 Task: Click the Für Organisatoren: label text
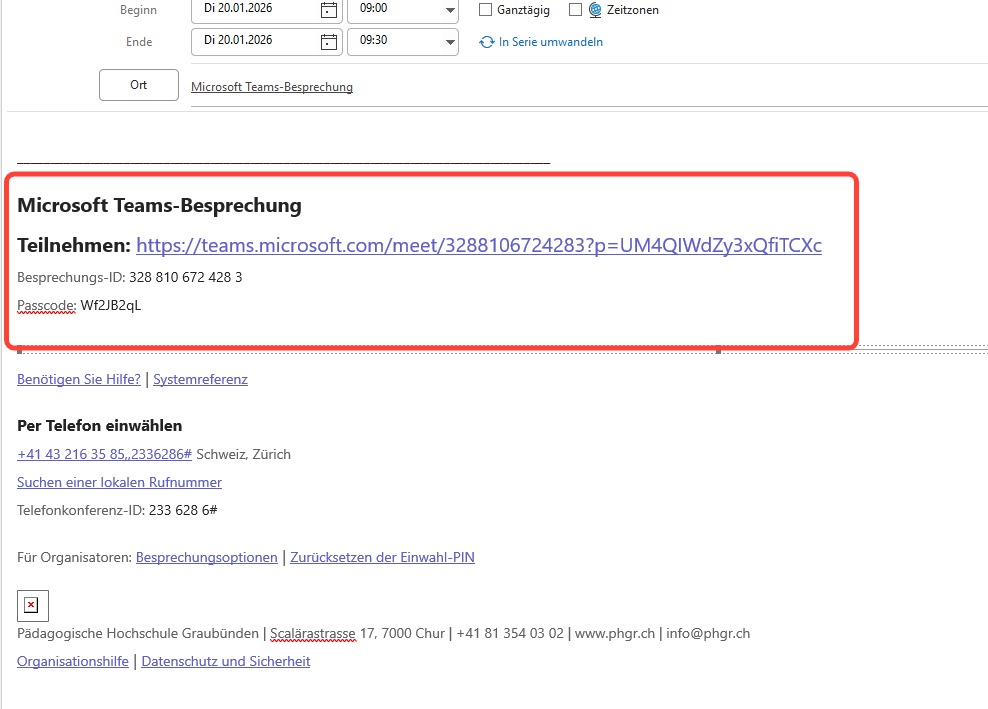point(74,557)
